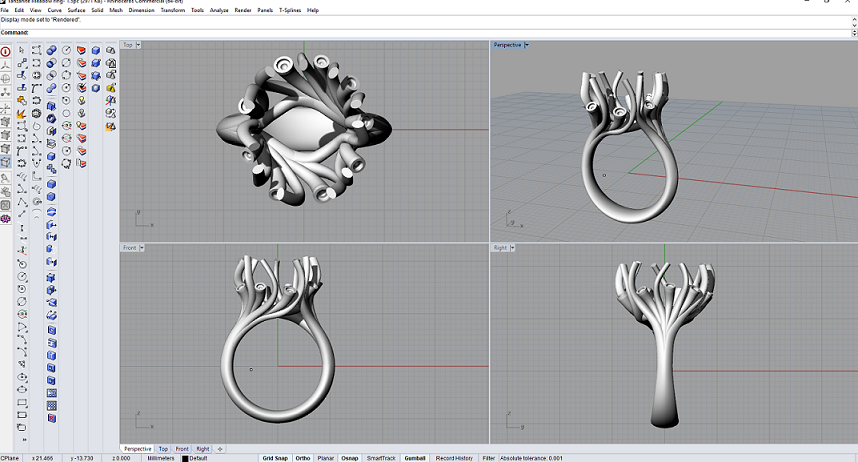Screen dimensions: 858x462
Task: Open the Front viewport dropdown arrow
Action: click(142, 248)
